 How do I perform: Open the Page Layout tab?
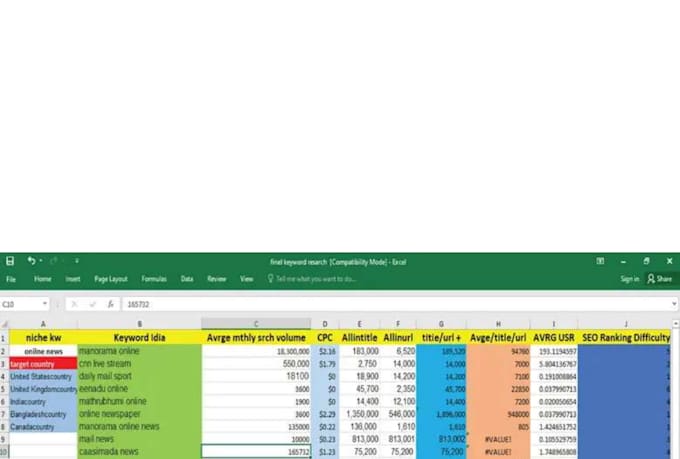pos(111,279)
